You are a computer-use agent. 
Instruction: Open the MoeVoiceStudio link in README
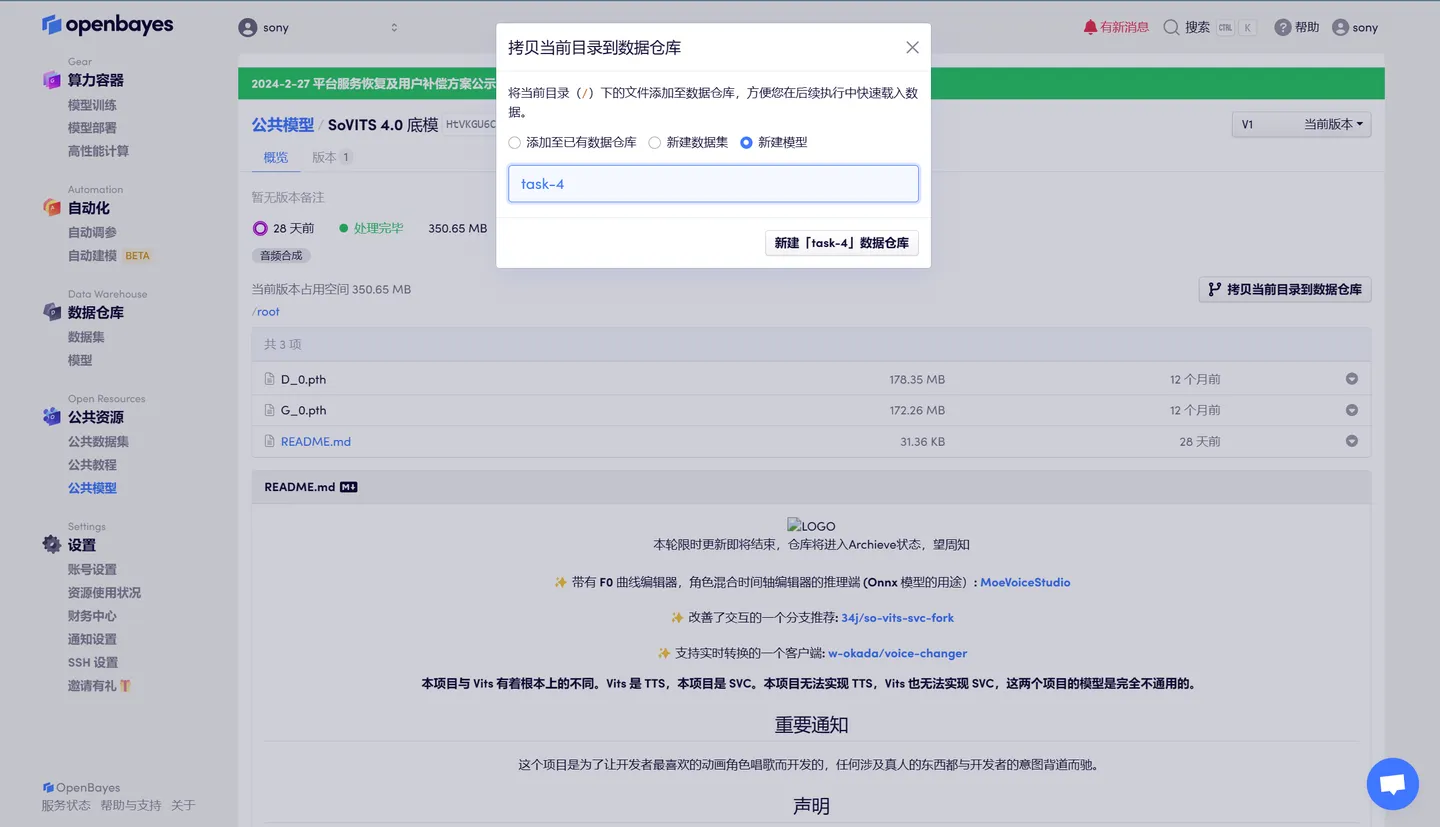(1025, 580)
